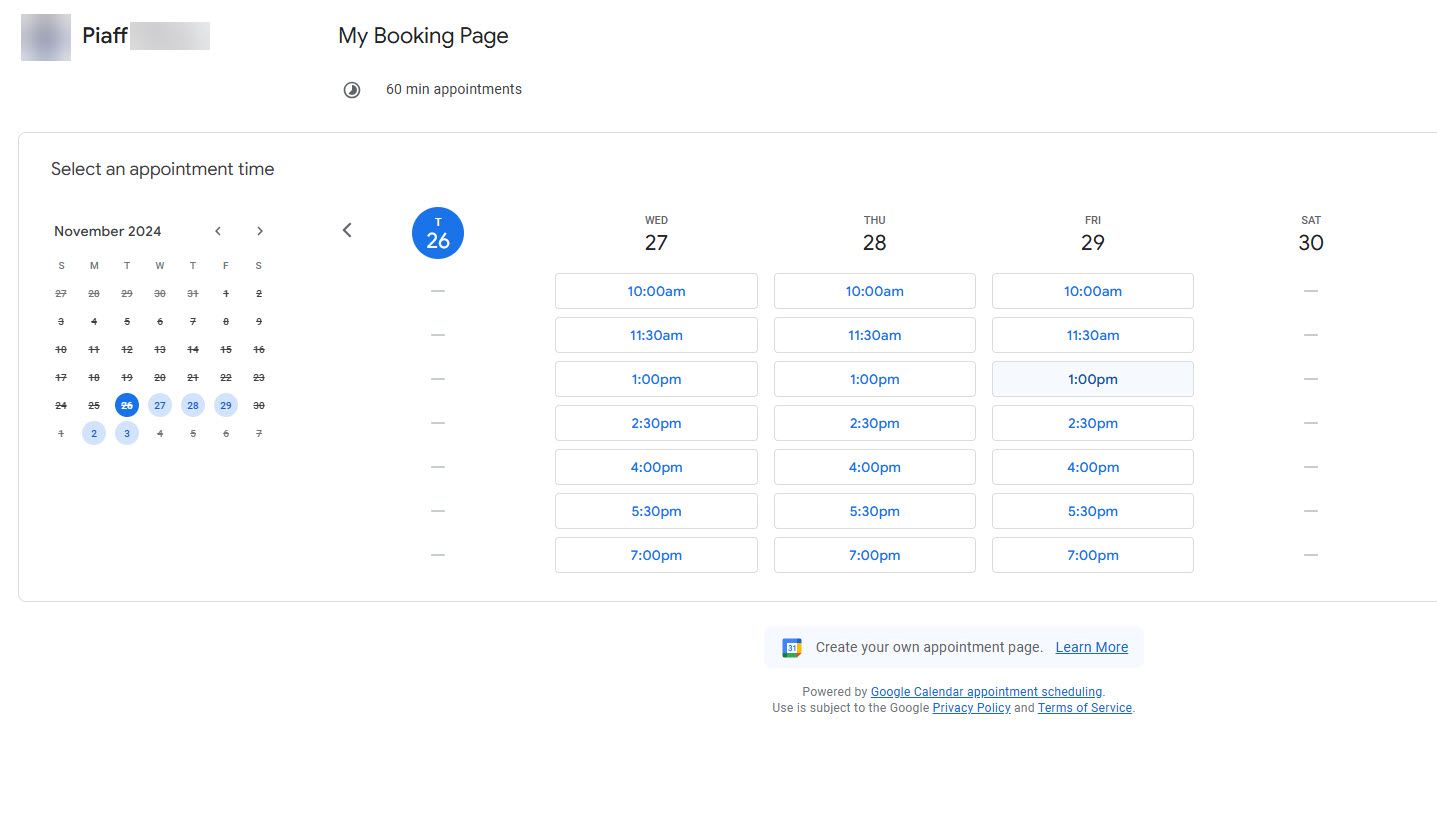1437x819 pixels.
Task: Book the 10:00am slot on Wednesday 27
Action: pyautogui.click(x=656, y=291)
